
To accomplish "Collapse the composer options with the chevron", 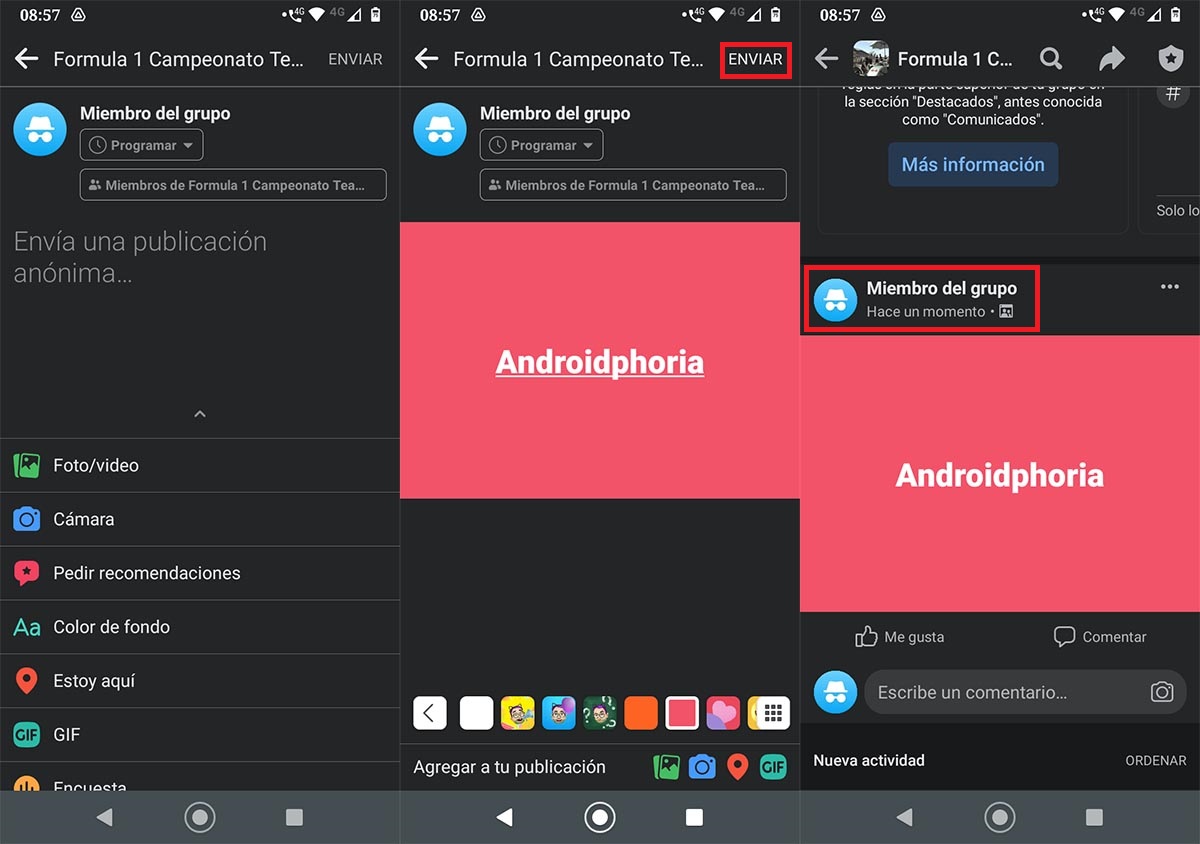I will pos(199,413).
